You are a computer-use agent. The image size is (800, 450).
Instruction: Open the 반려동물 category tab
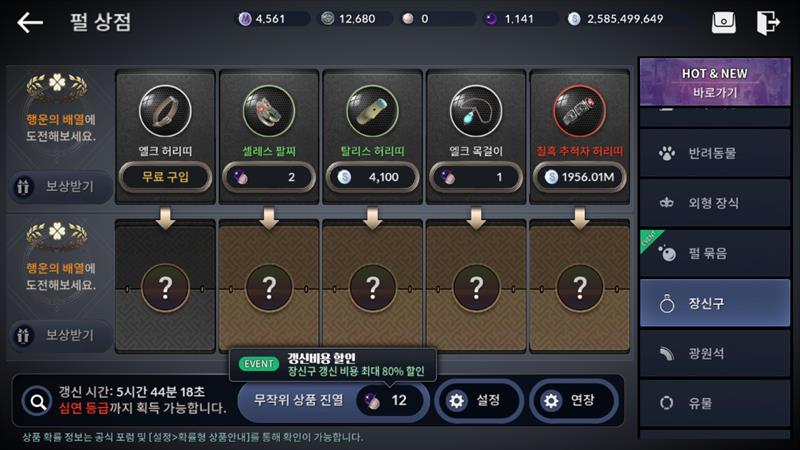[715, 153]
